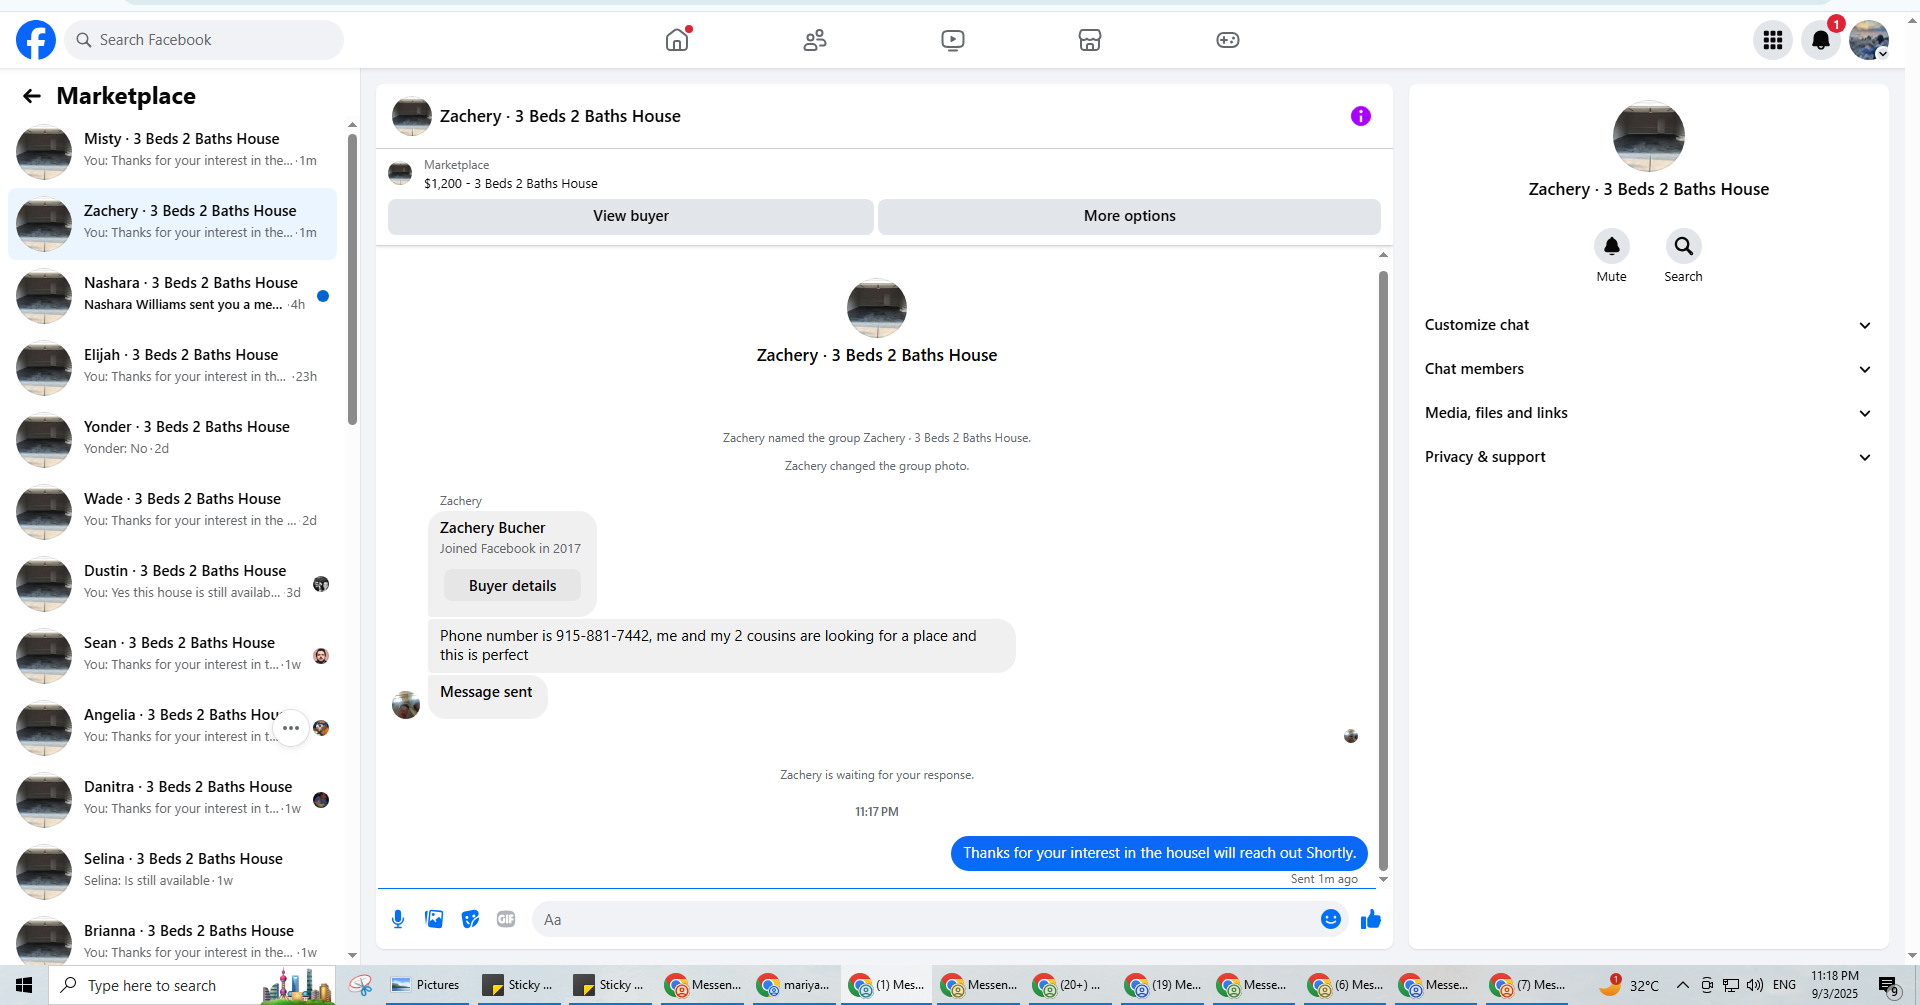Open Selina conversation

pyautogui.click(x=173, y=872)
